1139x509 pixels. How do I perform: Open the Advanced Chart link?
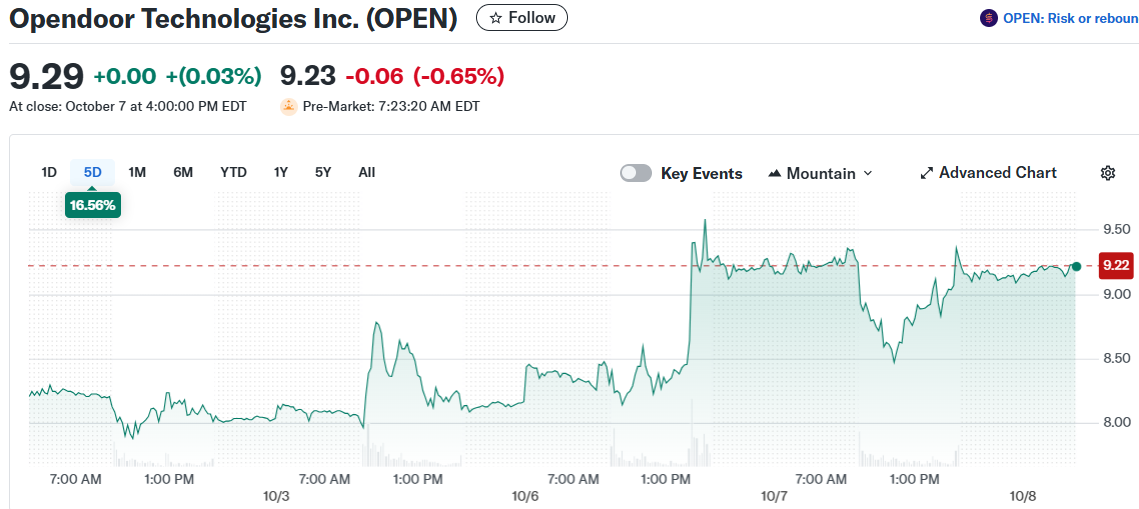tap(997, 173)
